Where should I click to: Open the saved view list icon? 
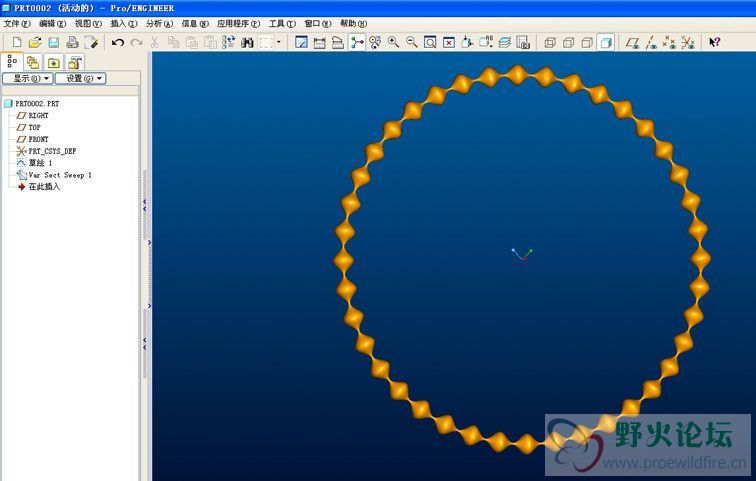click(486, 42)
